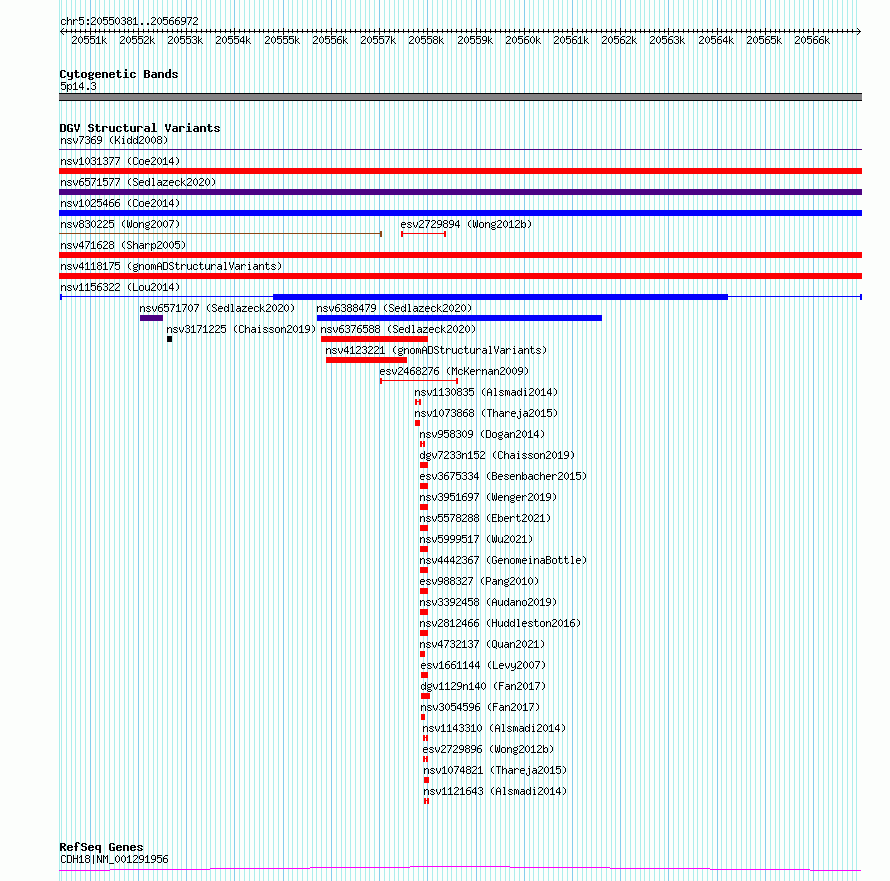Click esv2729894 (Wong2012b) variant label
The width and height of the screenshot is (890, 881).
(466, 224)
